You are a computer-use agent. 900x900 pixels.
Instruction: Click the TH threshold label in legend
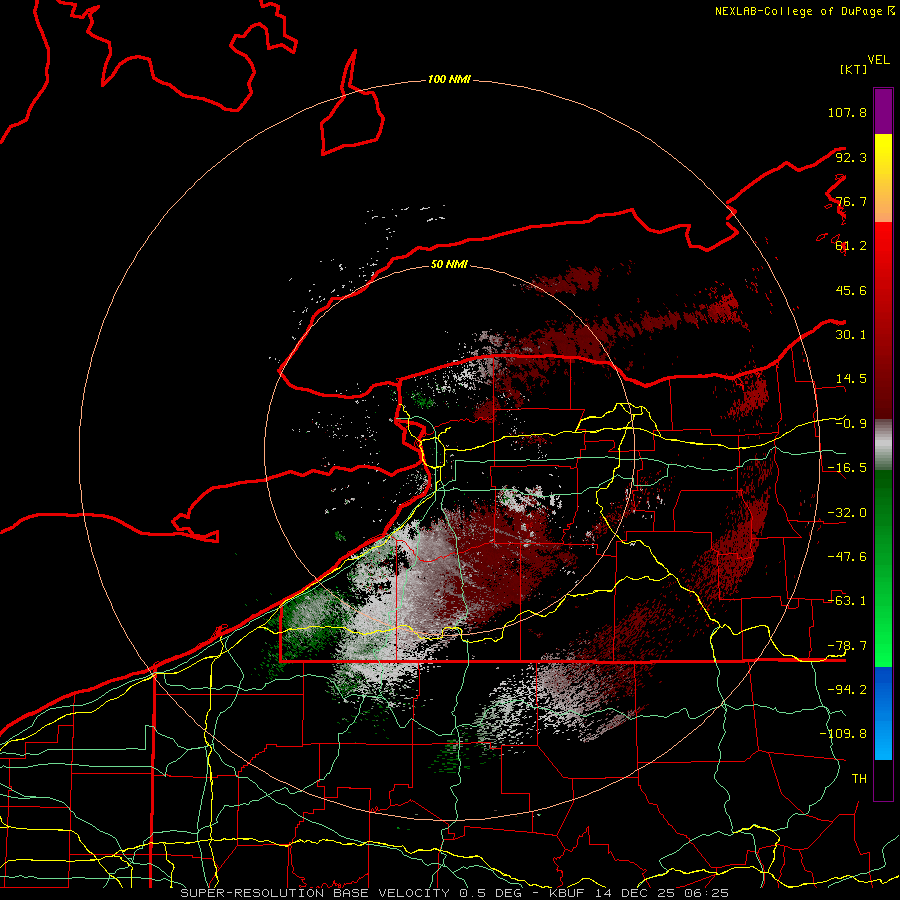859,779
